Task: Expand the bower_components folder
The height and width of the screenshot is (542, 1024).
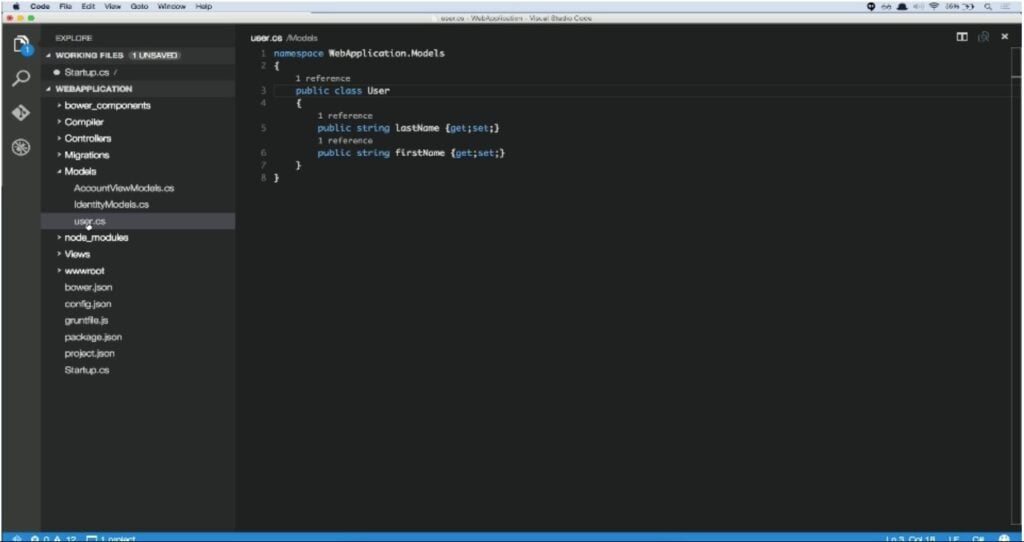Action: 59,105
